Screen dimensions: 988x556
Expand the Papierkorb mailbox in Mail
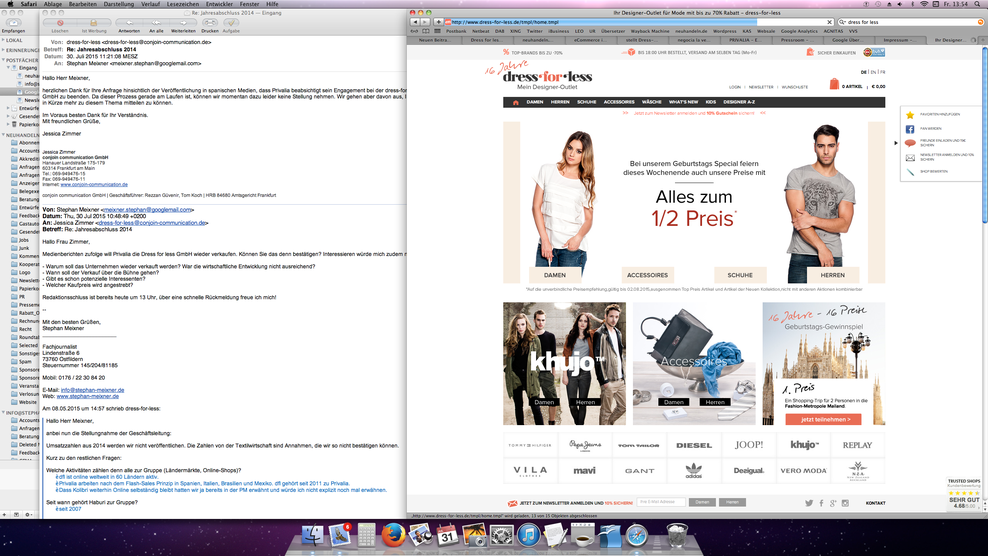8,125
